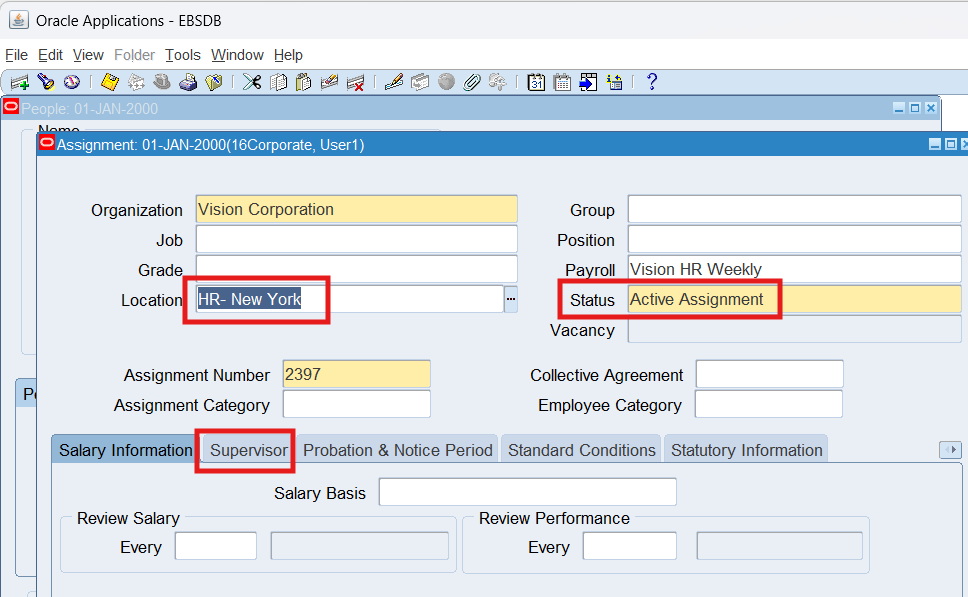Click the Edit Field pencil icon
The image size is (968, 597).
coord(393,82)
